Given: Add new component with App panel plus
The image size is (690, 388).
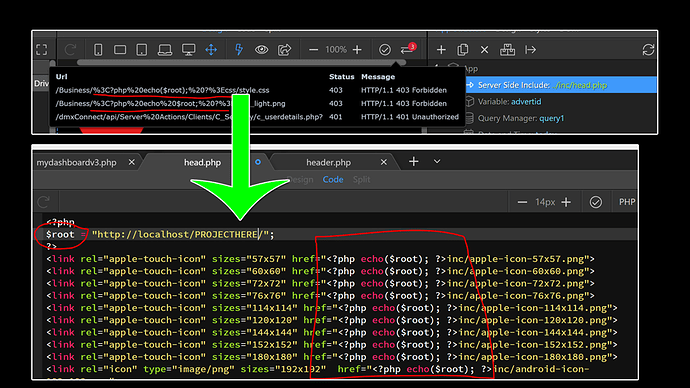Looking at the screenshot, I should (x=441, y=50).
